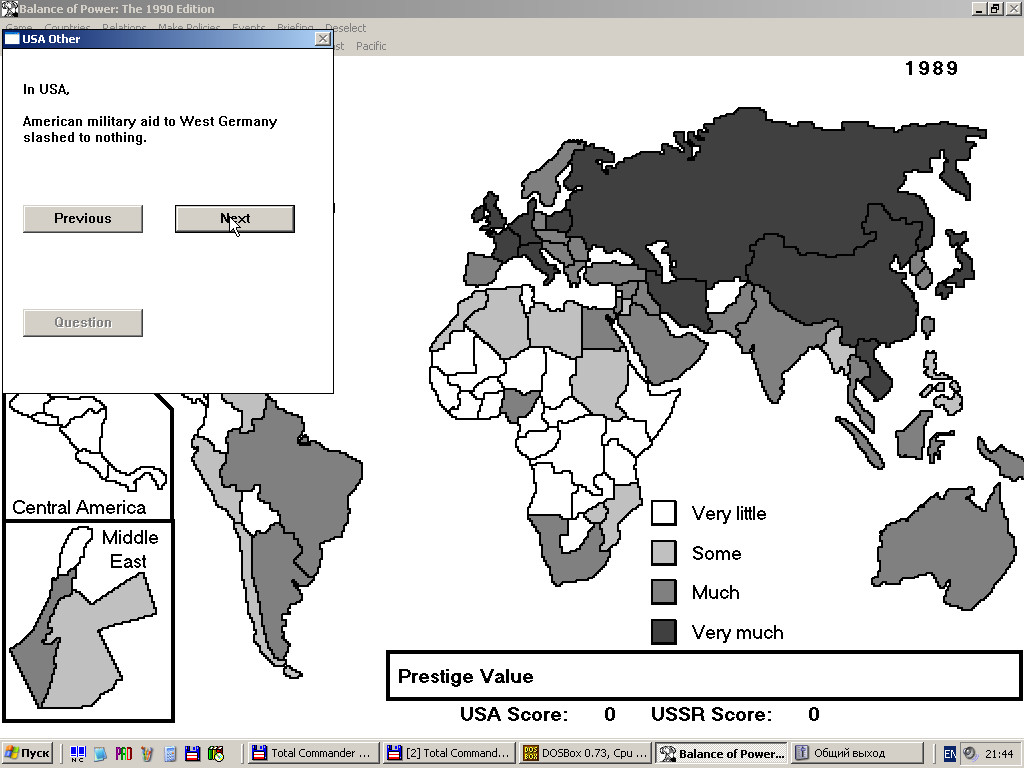Screen dimensions: 1024x768
Task: Open the Calculator quick launch icon
Action: (x=170, y=753)
